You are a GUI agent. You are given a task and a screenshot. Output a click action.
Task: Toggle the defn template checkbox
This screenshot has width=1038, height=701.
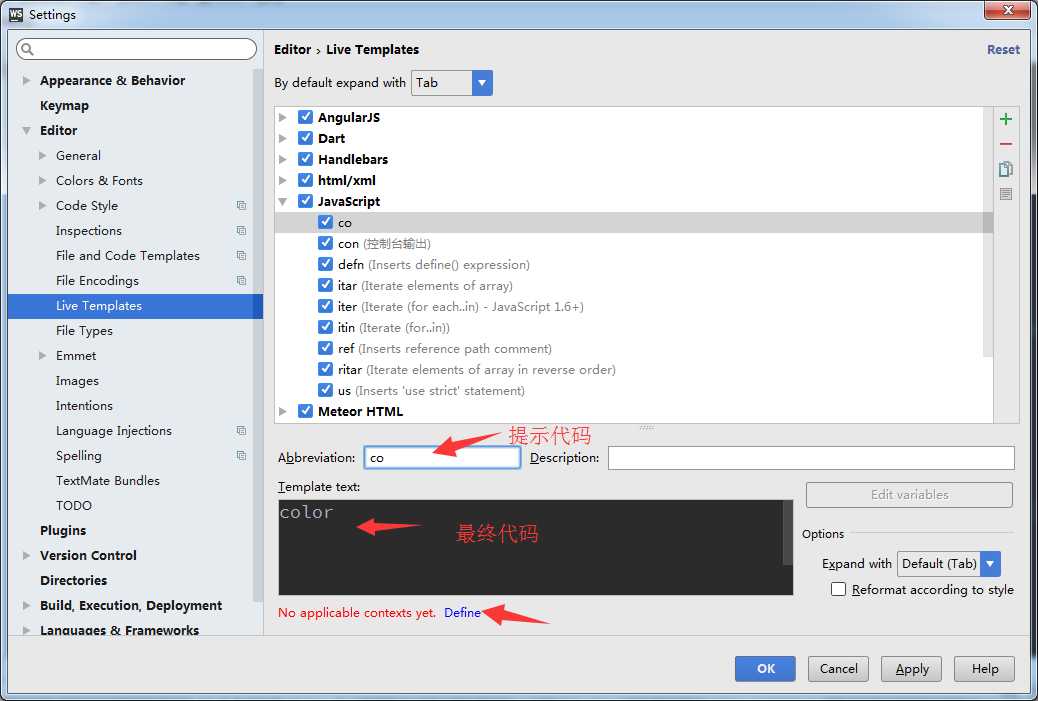click(x=325, y=264)
